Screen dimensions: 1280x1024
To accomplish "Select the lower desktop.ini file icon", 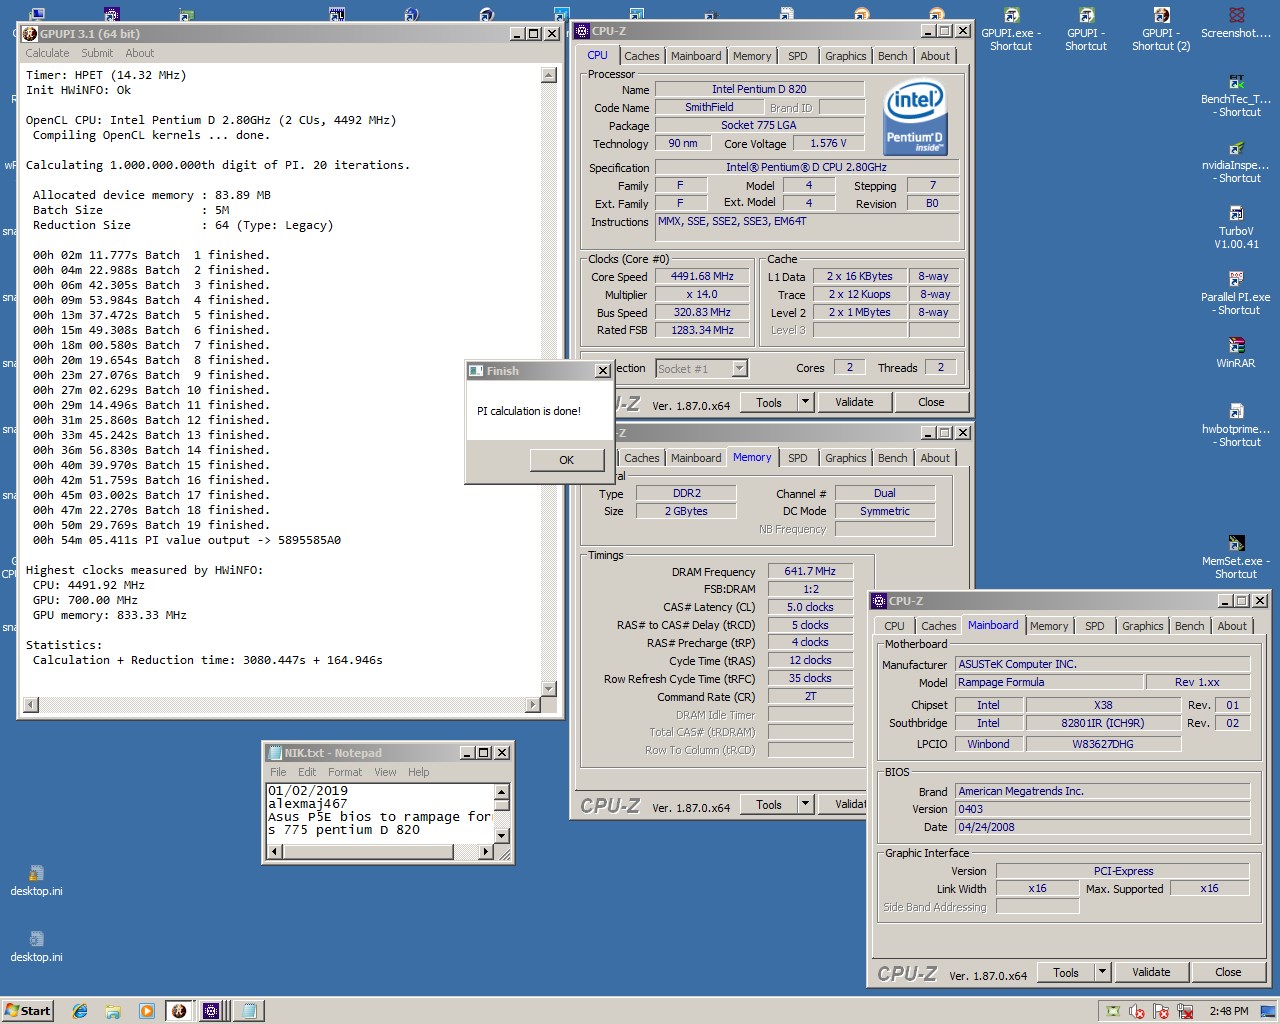I will click(36, 946).
